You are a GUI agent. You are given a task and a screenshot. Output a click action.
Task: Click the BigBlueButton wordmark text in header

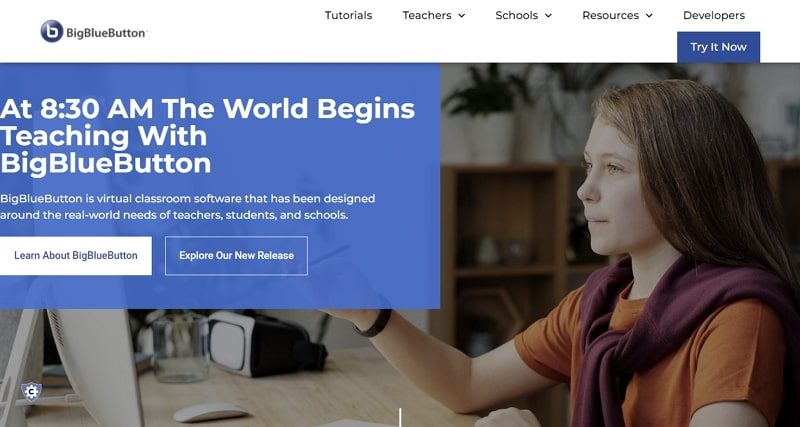pos(106,33)
